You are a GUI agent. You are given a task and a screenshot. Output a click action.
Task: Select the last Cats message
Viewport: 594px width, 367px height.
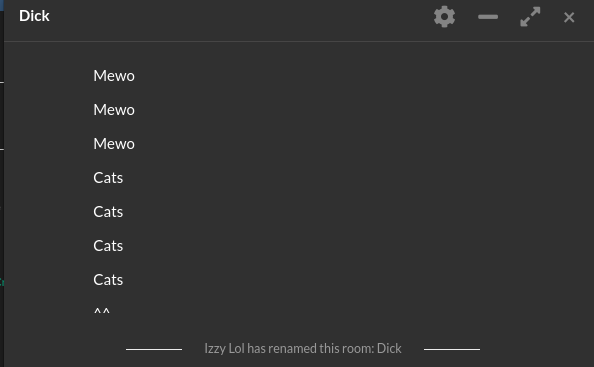pos(108,280)
